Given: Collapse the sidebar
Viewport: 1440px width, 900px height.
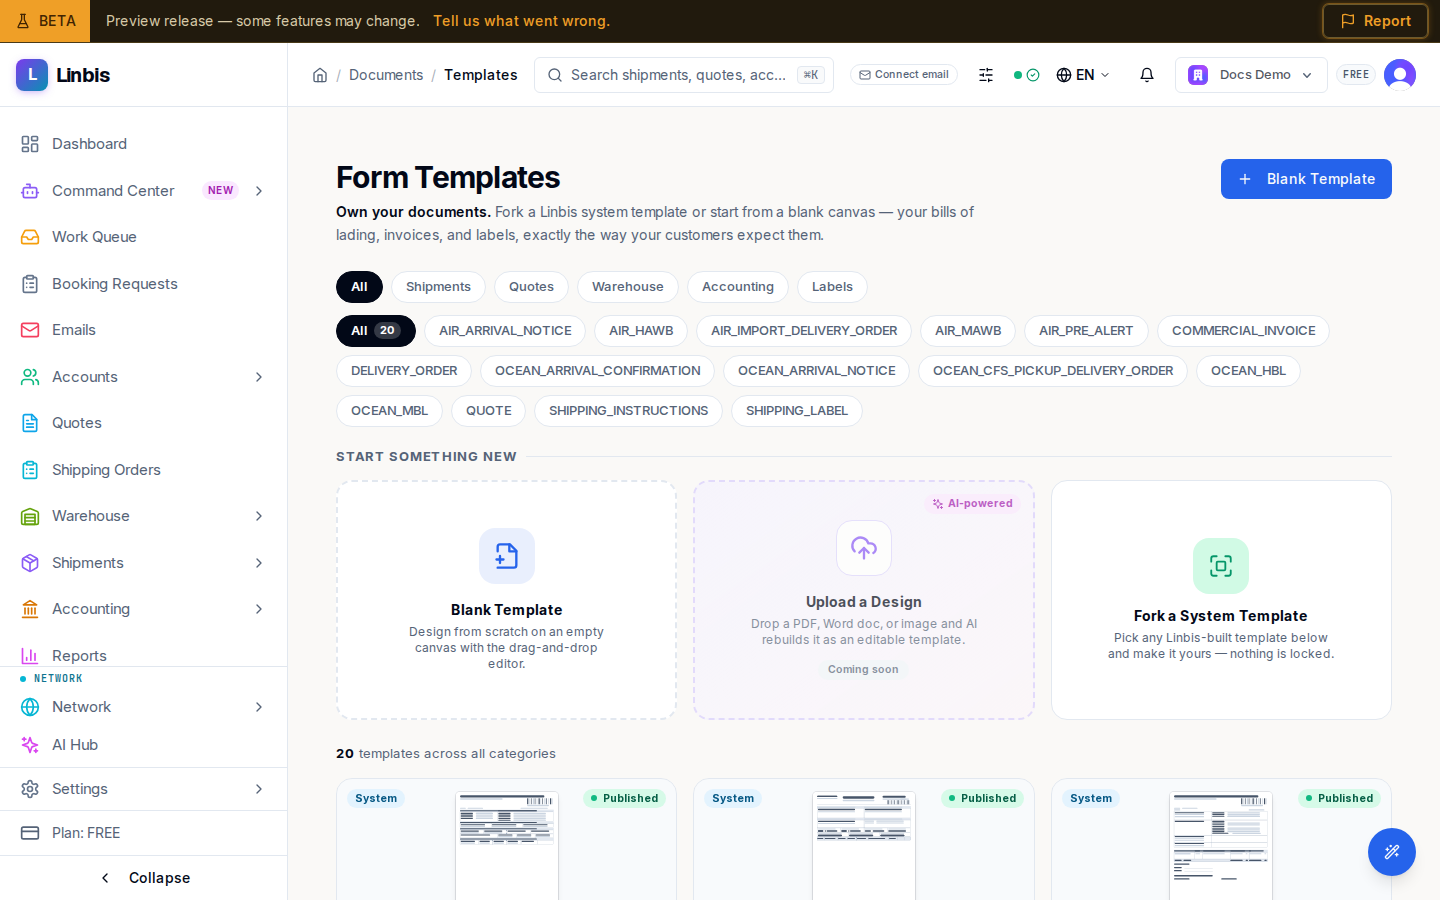Looking at the screenshot, I should tap(144, 878).
